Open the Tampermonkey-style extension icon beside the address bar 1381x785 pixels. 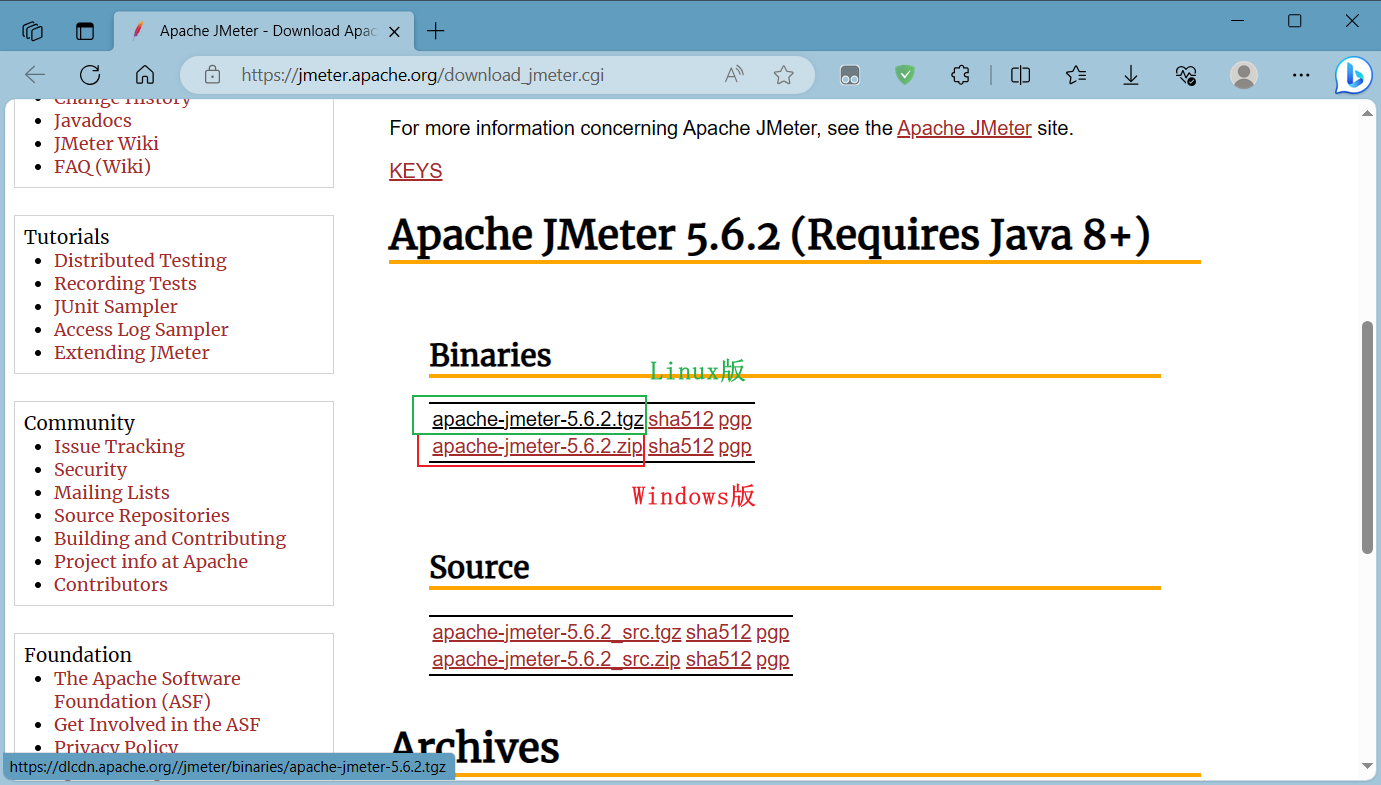pyautogui.click(x=850, y=75)
